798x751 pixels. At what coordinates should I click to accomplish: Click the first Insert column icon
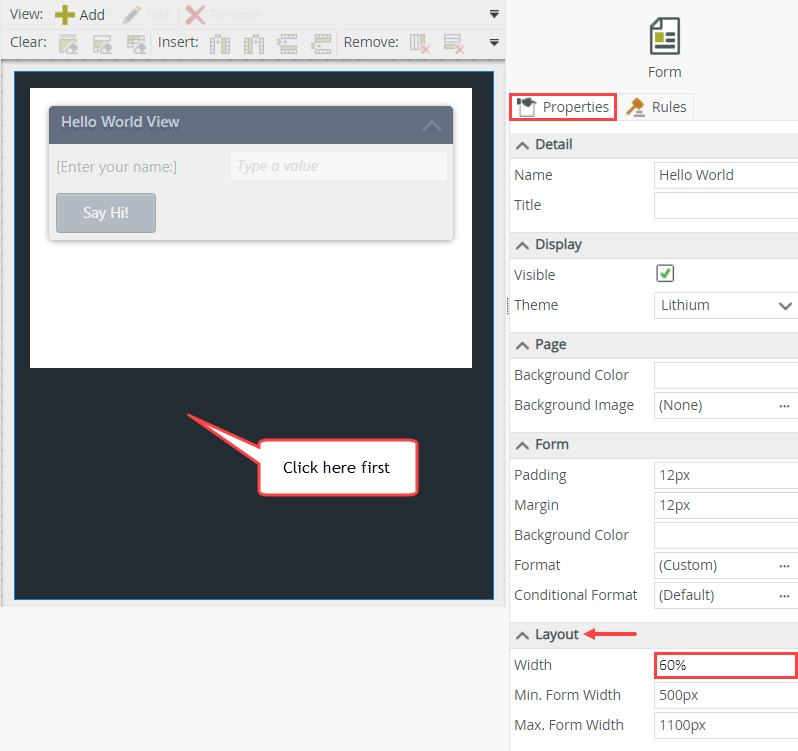[x=219, y=44]
